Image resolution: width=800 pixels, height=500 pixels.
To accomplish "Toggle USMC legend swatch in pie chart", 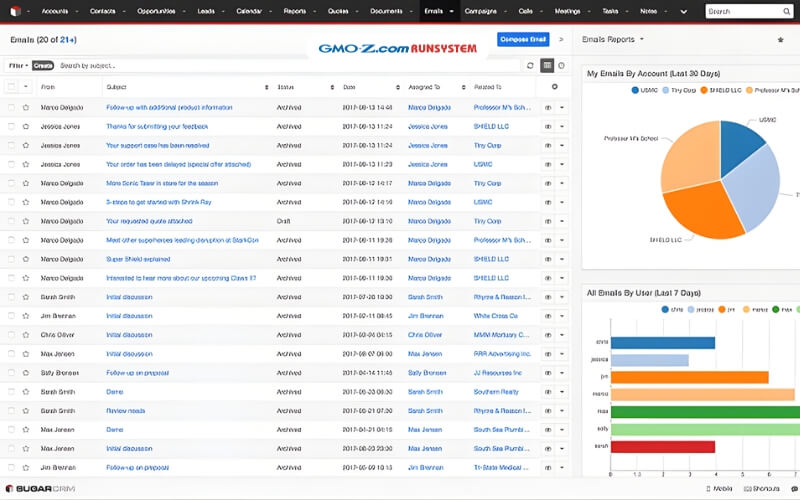I will [635, 90].
